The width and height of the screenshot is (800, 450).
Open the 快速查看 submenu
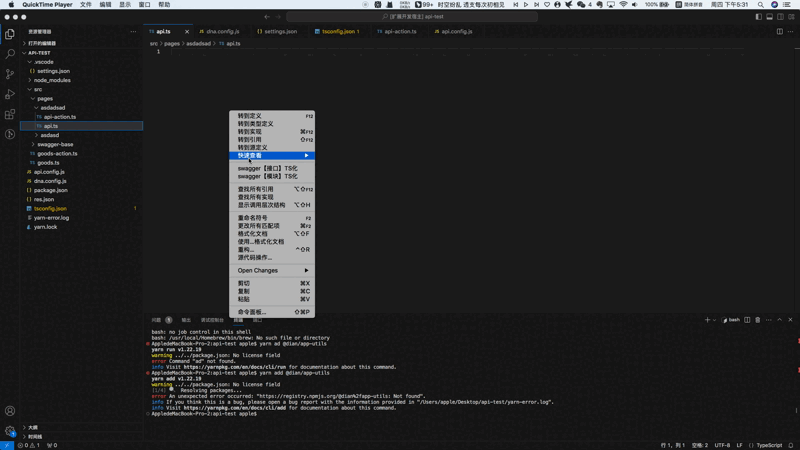coord(272,155)
